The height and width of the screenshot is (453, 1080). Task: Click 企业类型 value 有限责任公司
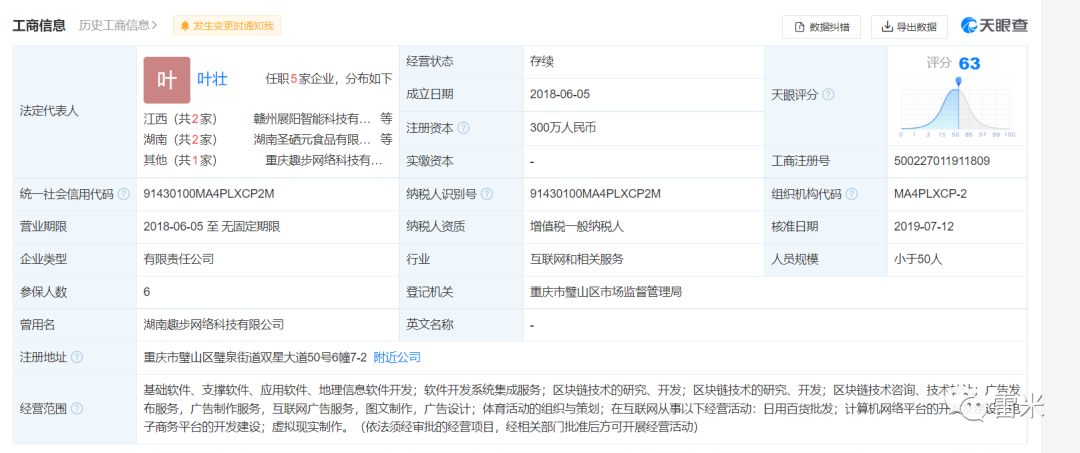tap(178, 260)
